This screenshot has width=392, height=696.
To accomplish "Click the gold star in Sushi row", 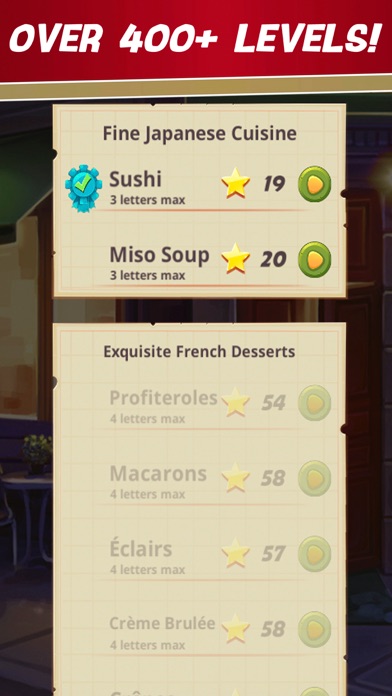I will (x=236, y=183).
